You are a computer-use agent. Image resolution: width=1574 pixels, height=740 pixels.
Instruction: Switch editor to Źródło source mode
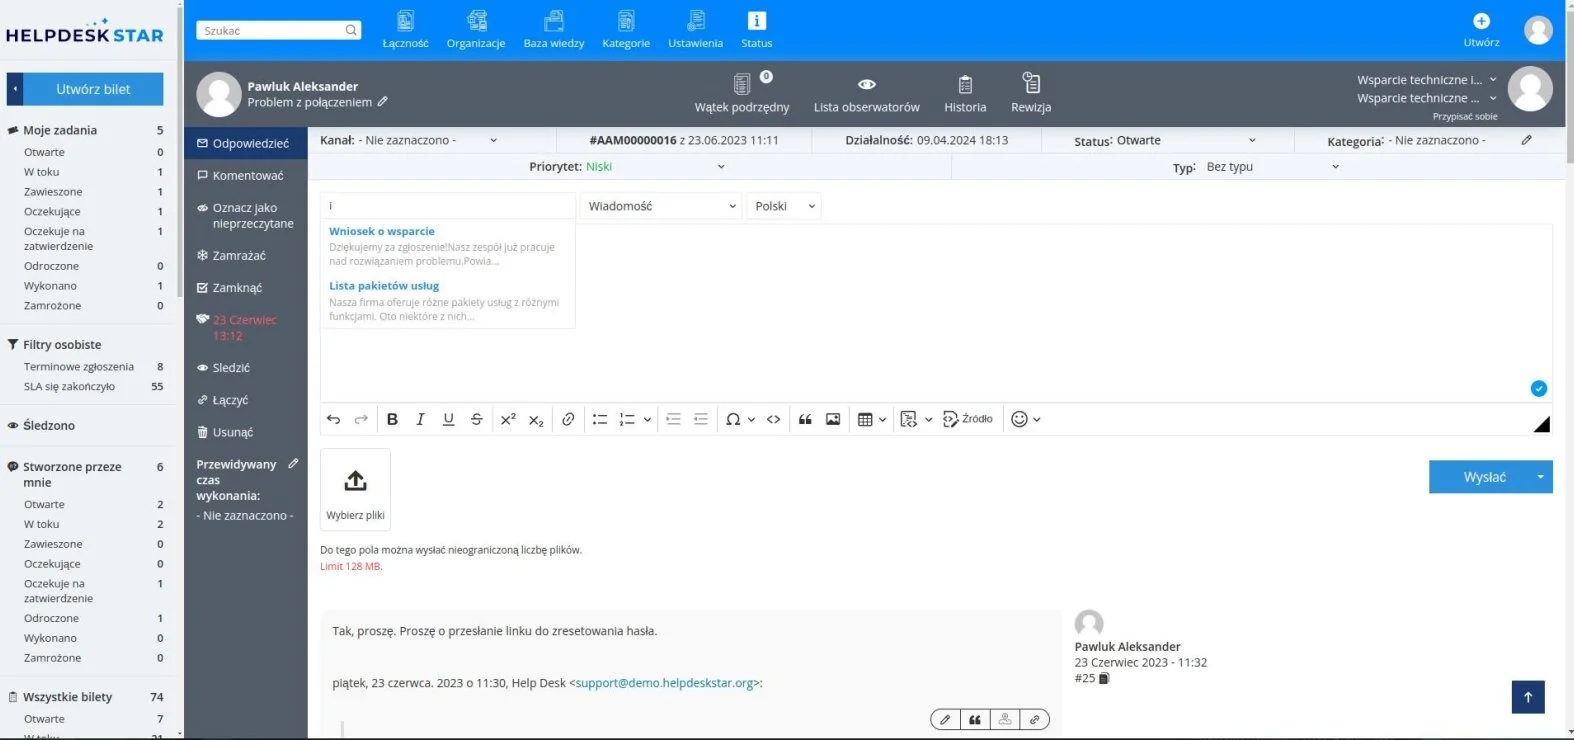(968, 419)
